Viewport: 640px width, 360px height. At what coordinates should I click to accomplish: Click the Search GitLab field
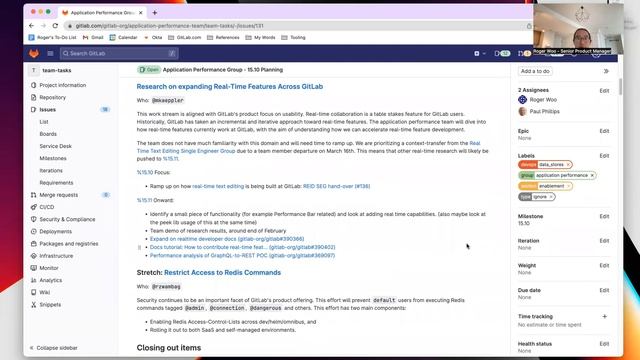coord(119,53)
